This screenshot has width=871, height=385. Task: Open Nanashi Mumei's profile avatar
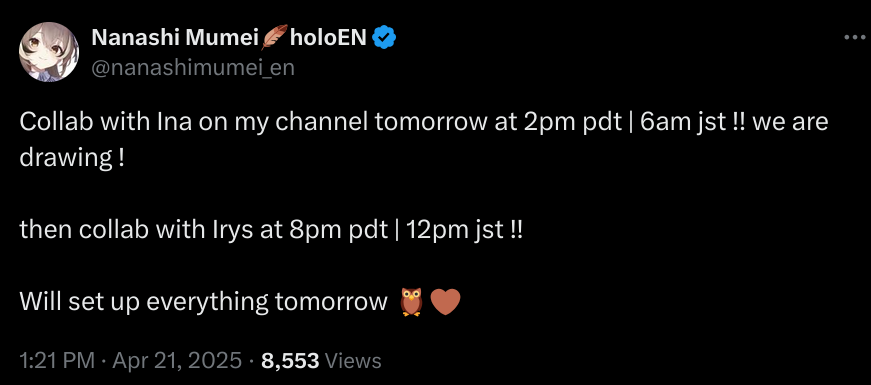pyautogui.click(x=49, y=52)
